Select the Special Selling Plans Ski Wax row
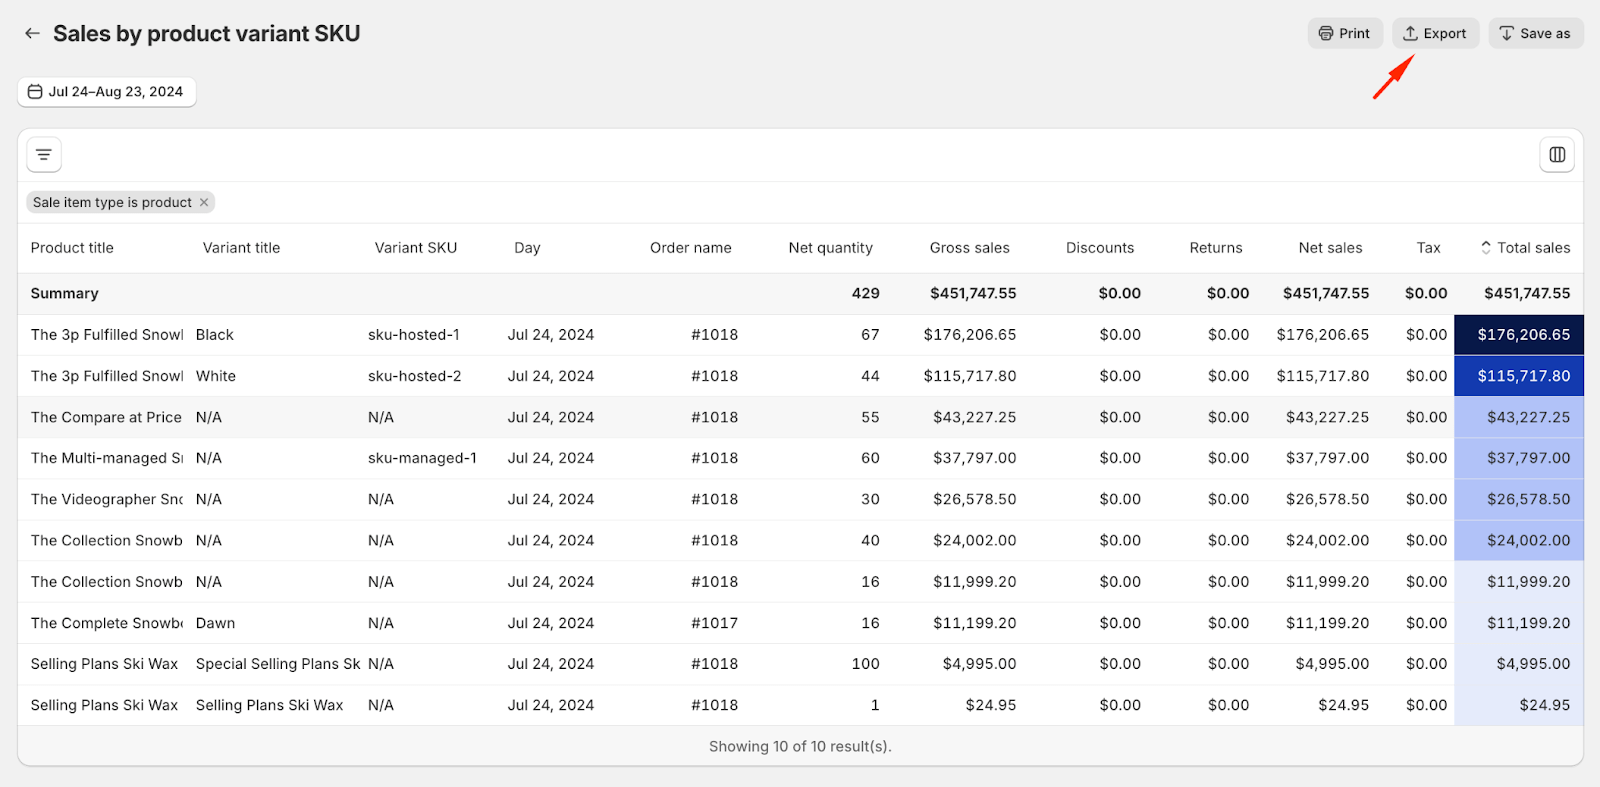 [x=277, y=664]
